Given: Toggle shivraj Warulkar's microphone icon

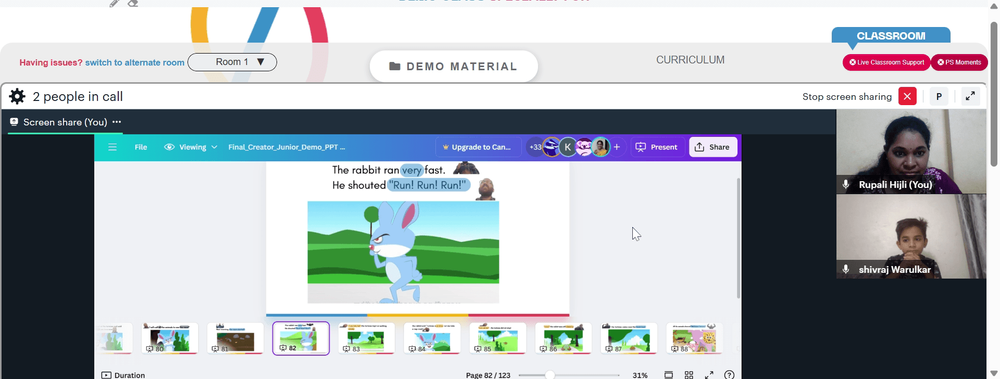Looking at the screenshot, I should point(846,269).
